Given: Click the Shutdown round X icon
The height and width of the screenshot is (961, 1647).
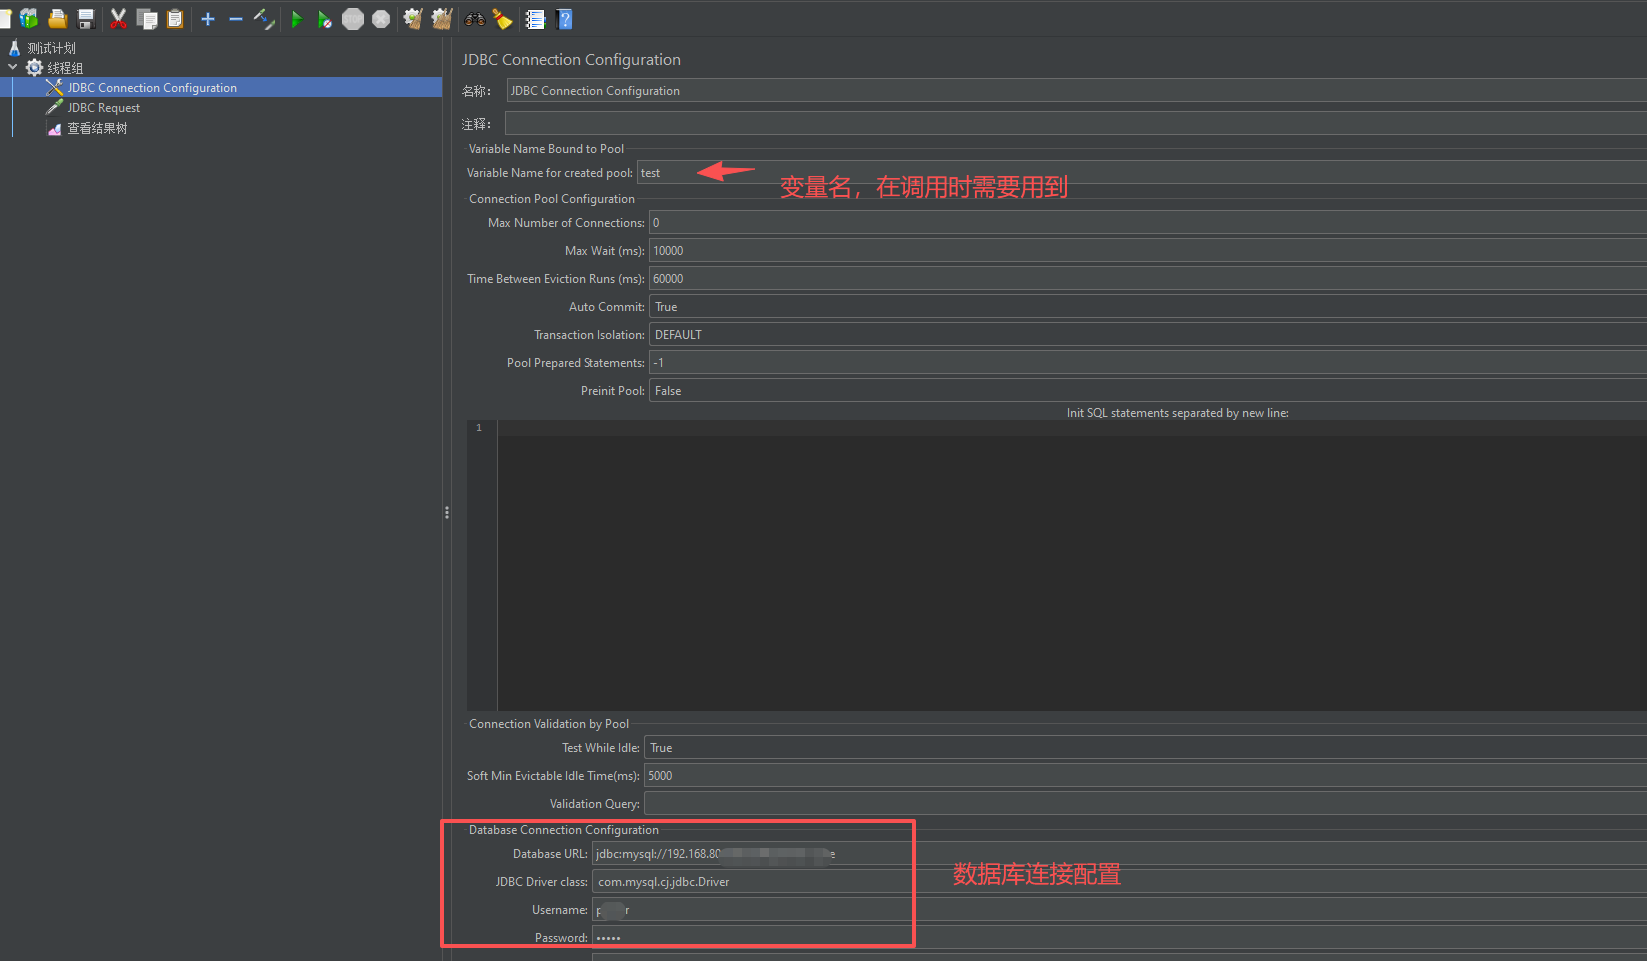Looking at the screenshot, I should 381,19.
